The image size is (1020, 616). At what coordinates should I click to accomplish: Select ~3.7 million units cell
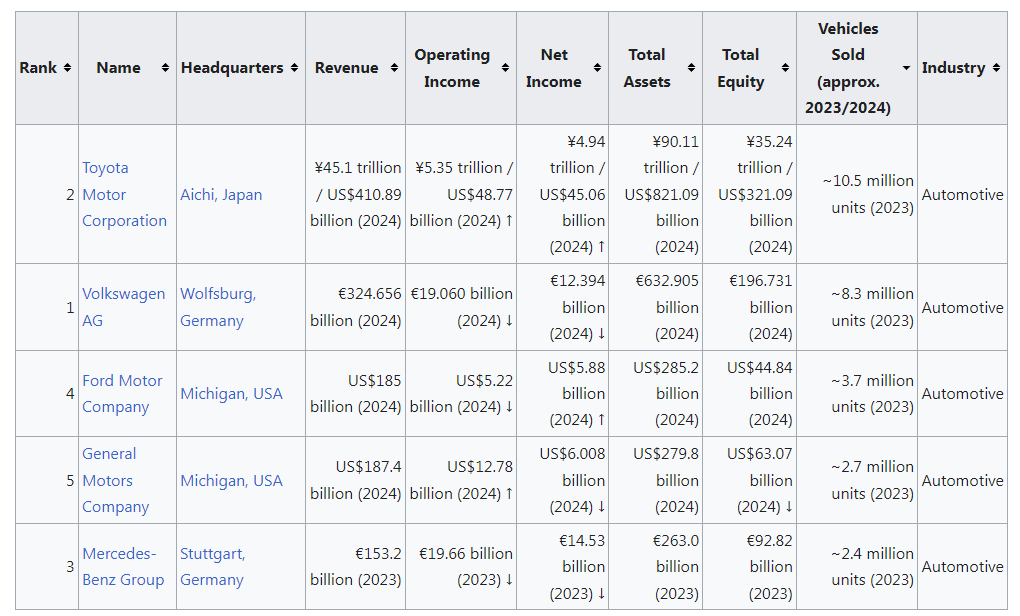click(857, 394)
